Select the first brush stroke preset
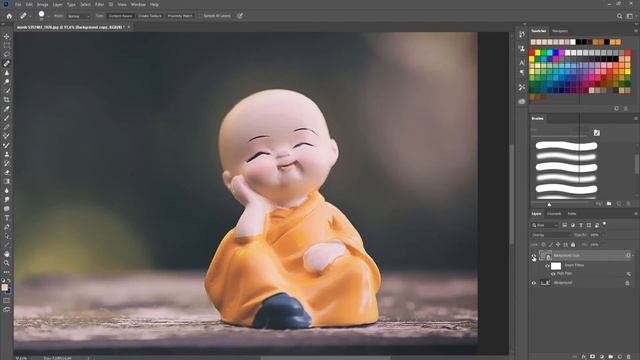Image resolution: width=640 pixels, height=360 pixels. point(566,146)
